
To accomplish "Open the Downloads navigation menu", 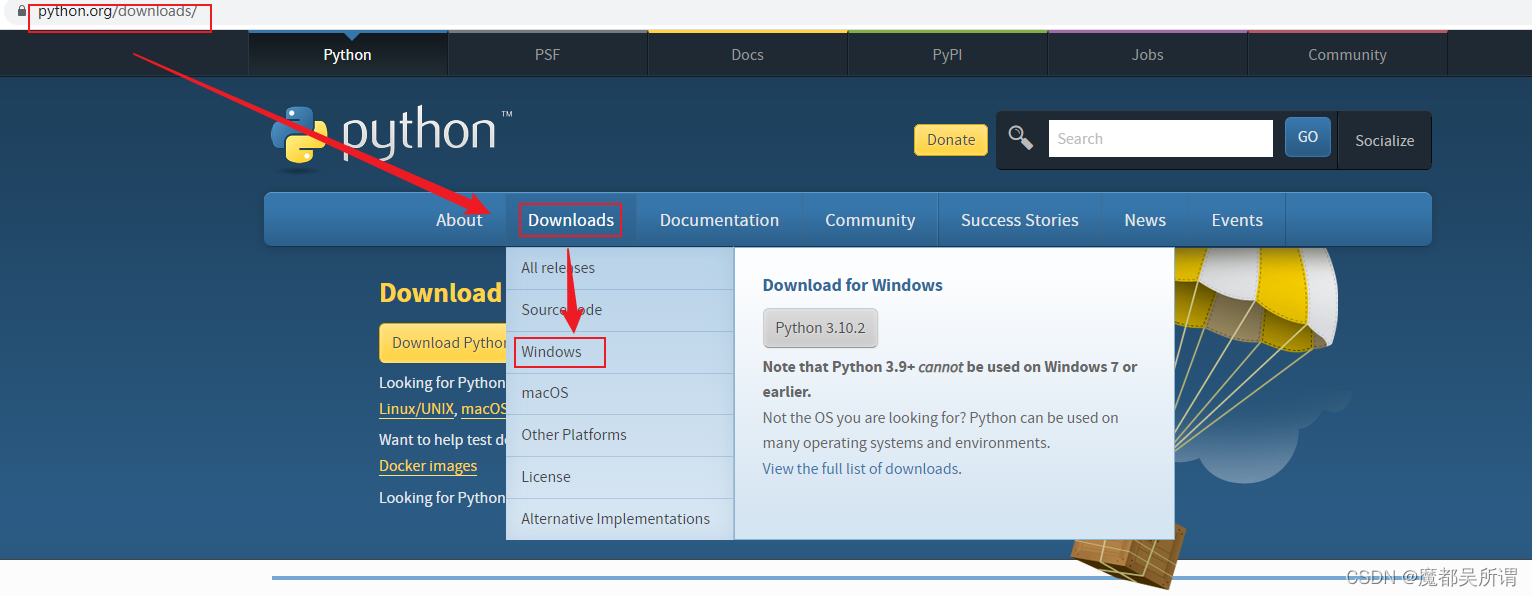I will (x=571, y=220).
